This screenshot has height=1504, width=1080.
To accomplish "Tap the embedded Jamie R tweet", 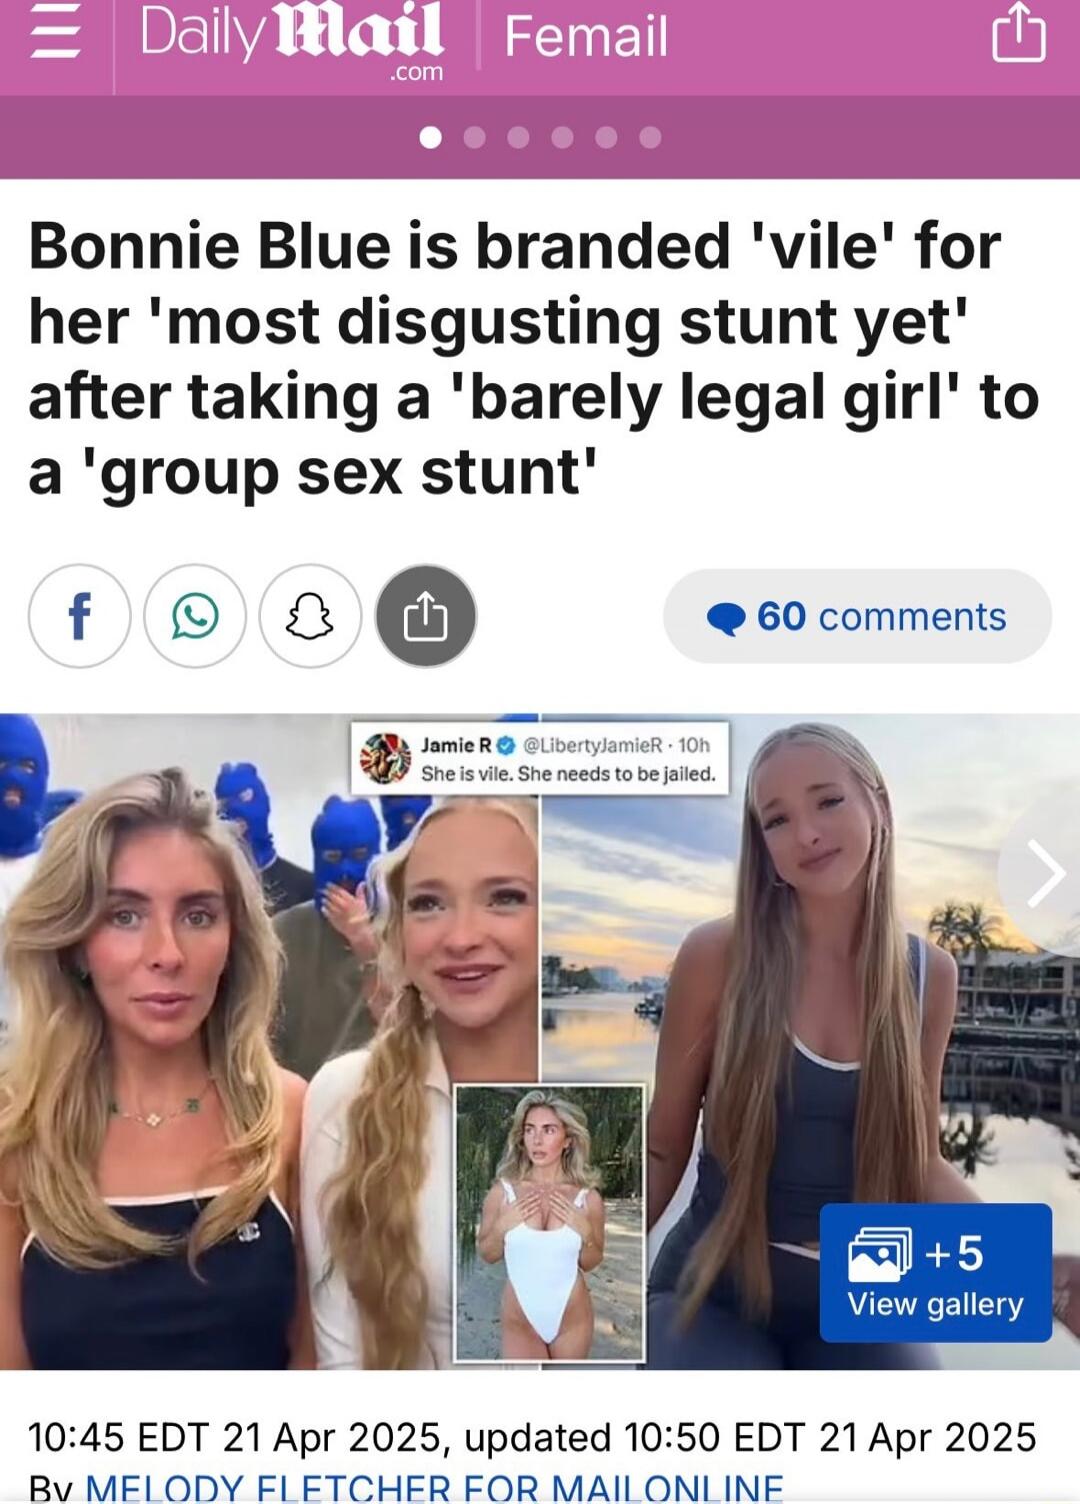I will (x=540, y=758).
